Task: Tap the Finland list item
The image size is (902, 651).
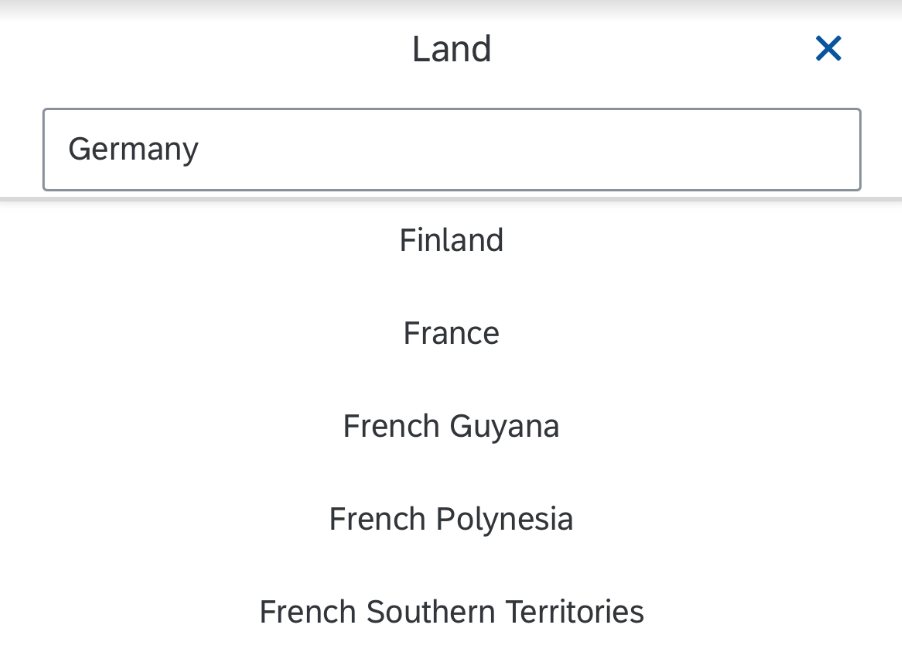Action: click(x=451, y=240)
